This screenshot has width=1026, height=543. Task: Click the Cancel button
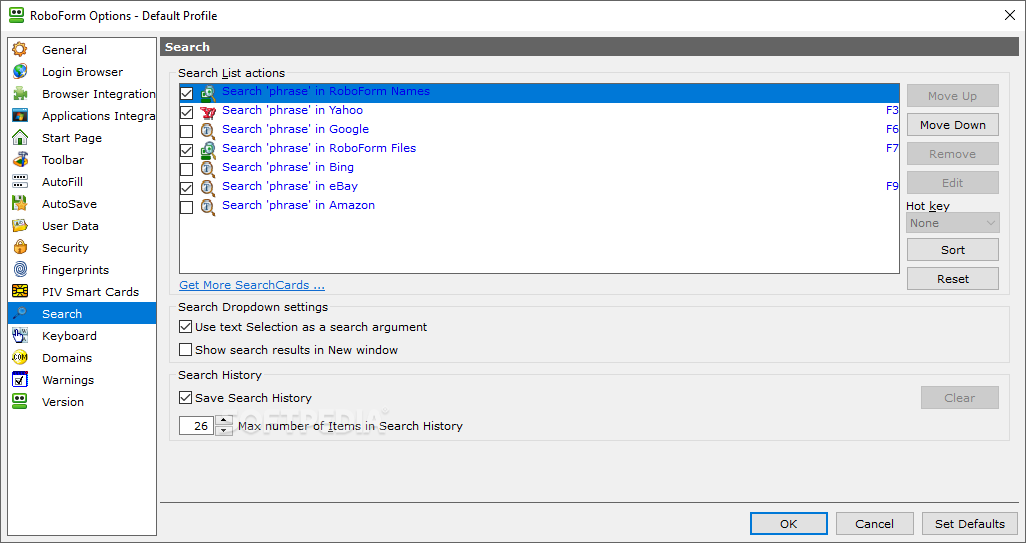pyautogui.click(x=874, y=523)
